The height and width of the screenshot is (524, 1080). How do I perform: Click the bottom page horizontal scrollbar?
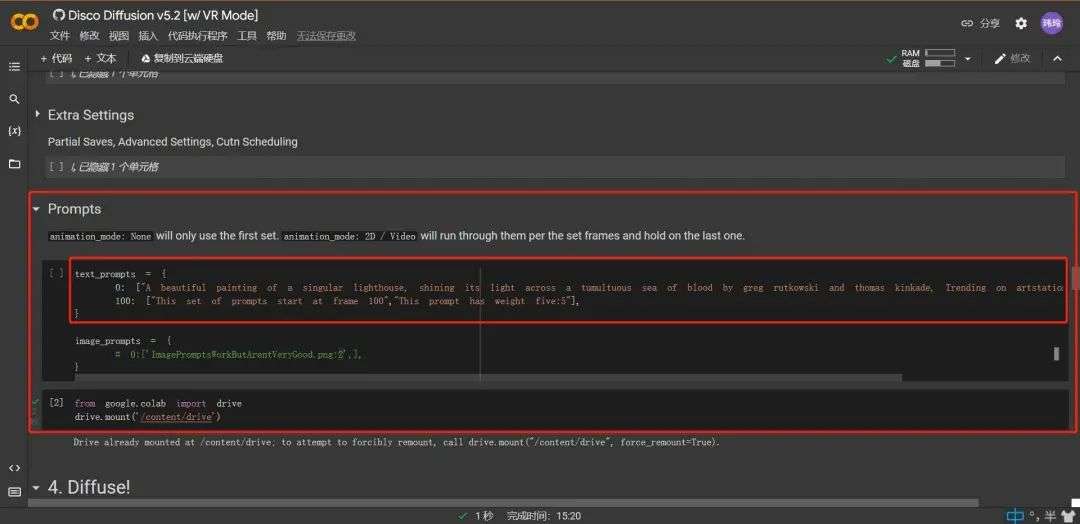coord(503,503)
